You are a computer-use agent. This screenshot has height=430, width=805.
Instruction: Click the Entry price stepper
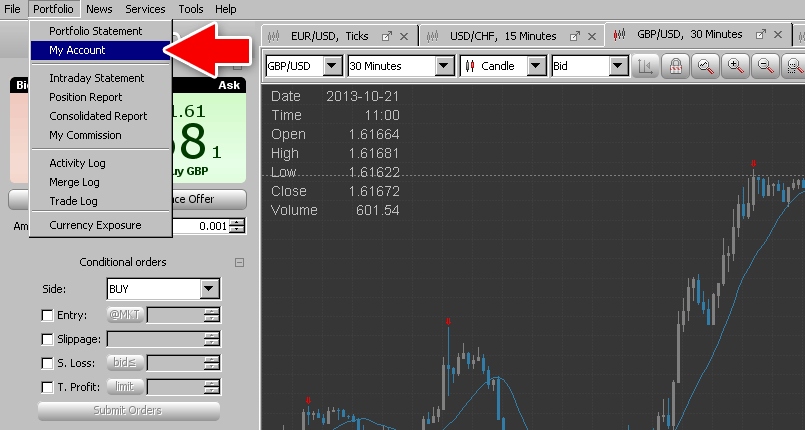[x=212, y=315]
